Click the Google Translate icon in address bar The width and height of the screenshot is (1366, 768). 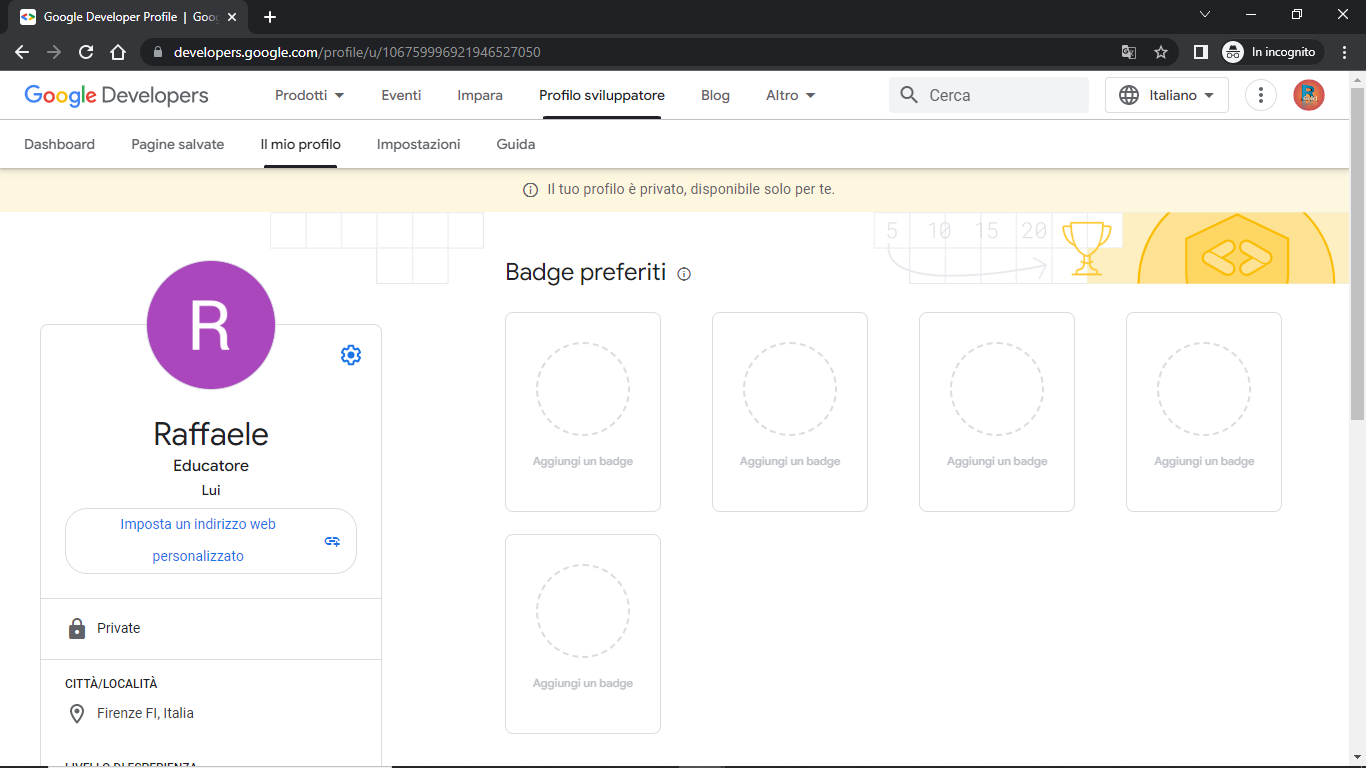click(x=1129, y=52)
